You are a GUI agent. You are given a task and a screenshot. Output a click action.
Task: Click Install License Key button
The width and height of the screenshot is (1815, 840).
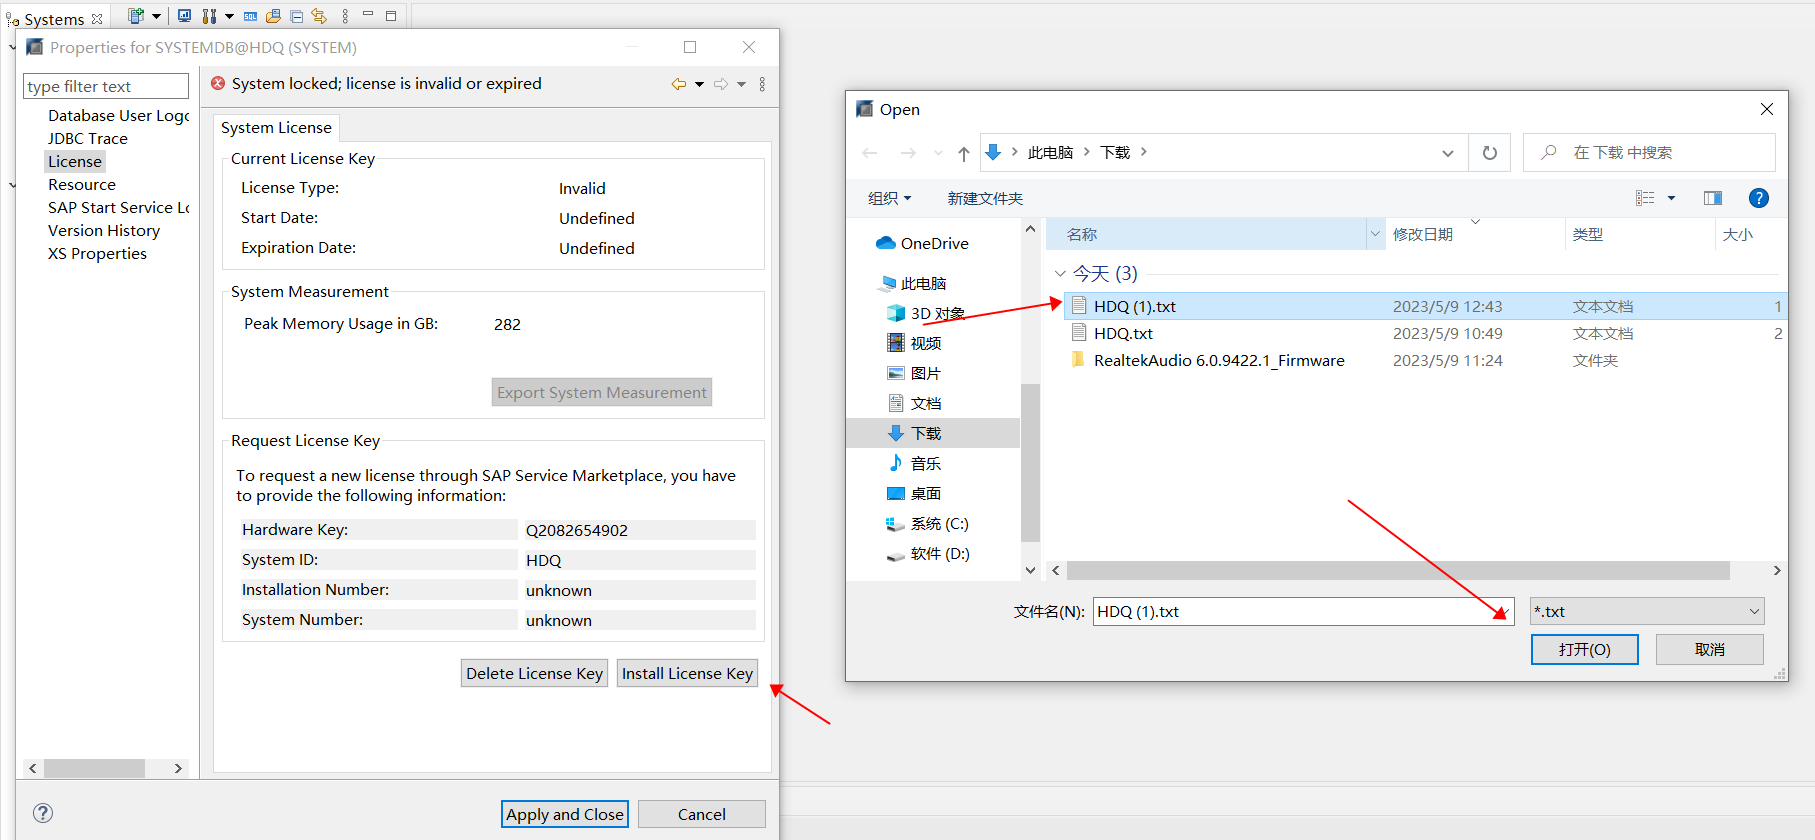tap(687, 673)
